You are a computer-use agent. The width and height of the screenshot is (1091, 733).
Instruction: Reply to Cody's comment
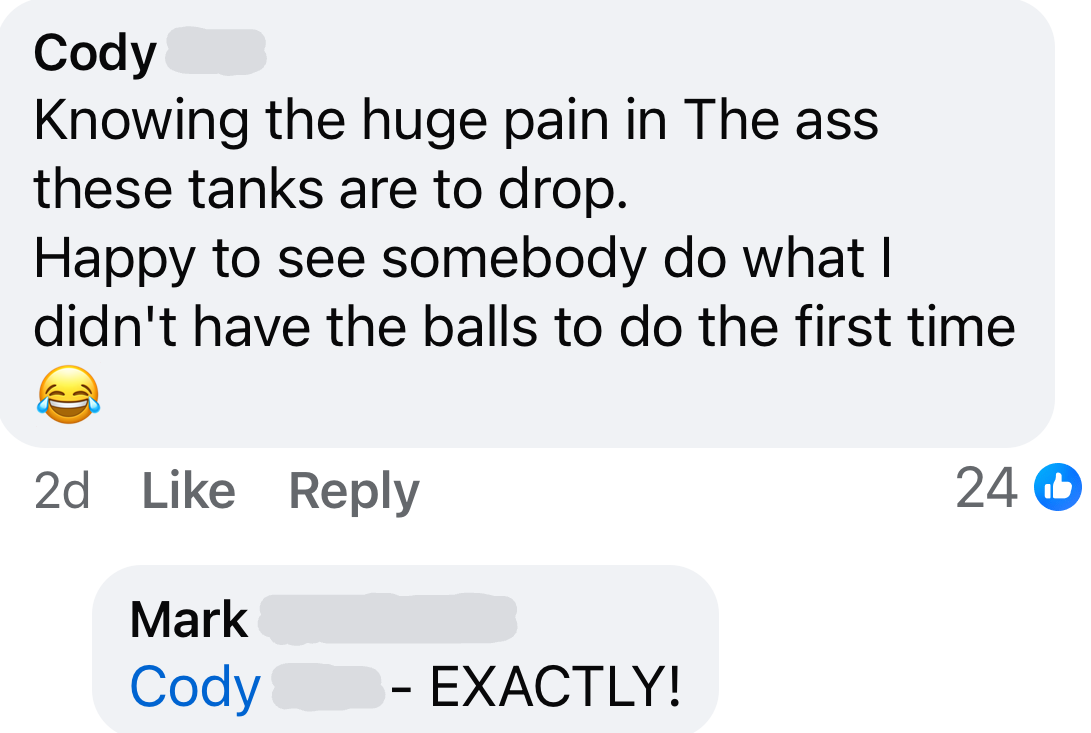point(354,492)
